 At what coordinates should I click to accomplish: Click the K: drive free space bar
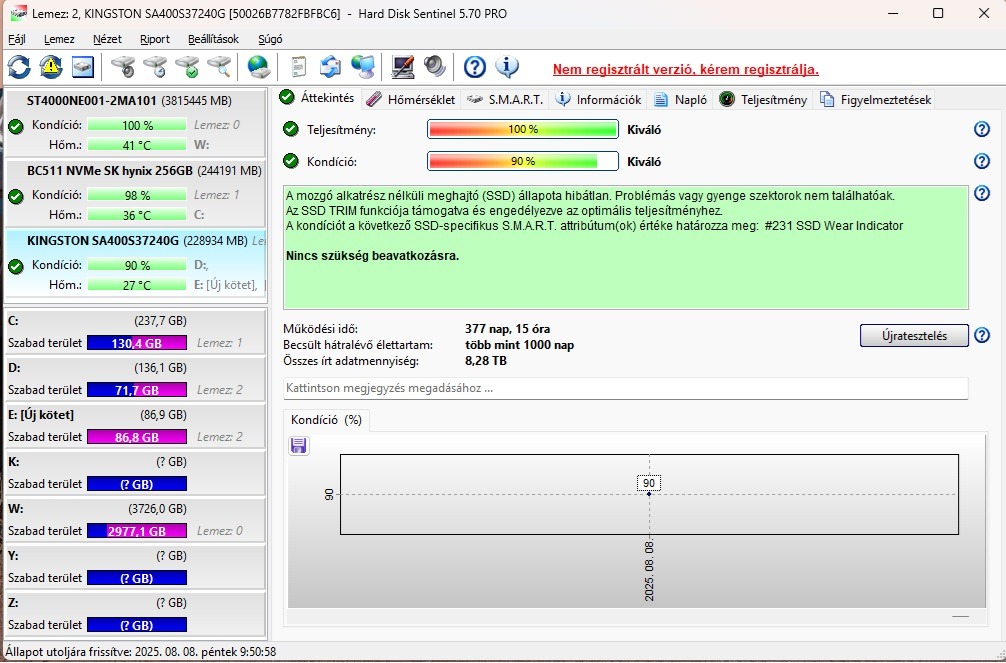[x=137, y=484]
